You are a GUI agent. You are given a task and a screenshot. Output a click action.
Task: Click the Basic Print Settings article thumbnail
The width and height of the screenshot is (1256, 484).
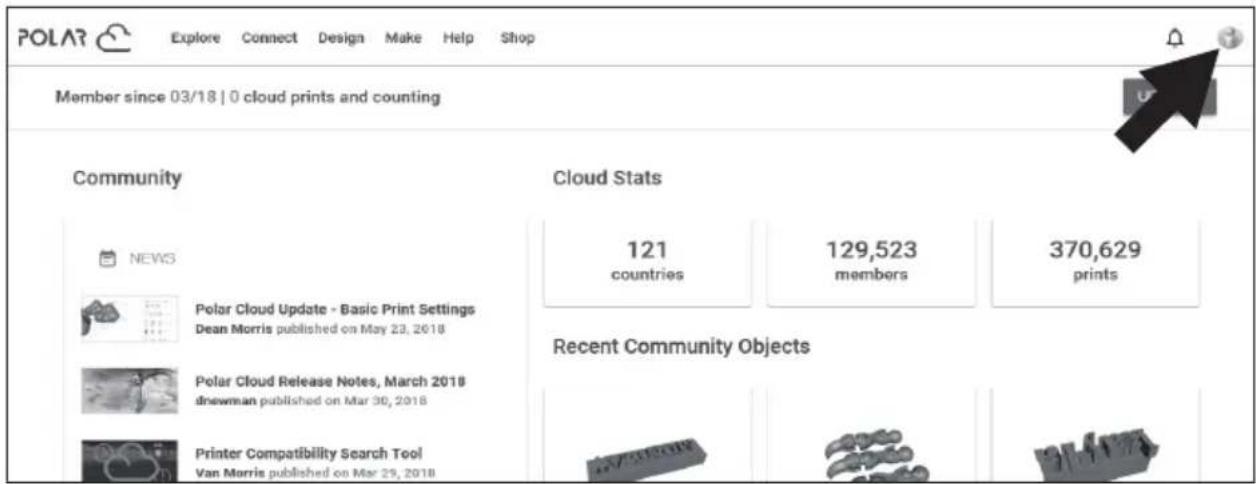[129, 319]
